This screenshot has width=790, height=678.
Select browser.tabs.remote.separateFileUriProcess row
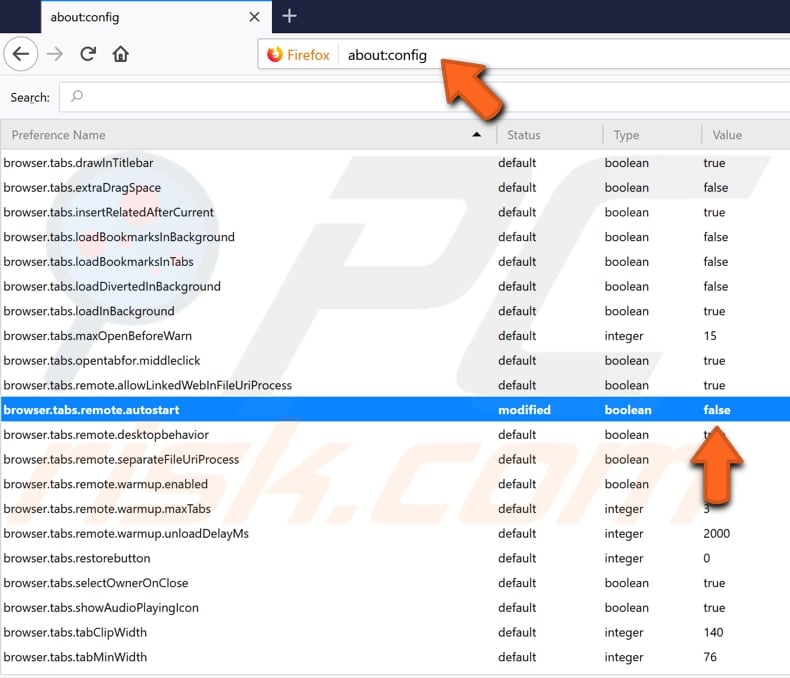point(395,459)
